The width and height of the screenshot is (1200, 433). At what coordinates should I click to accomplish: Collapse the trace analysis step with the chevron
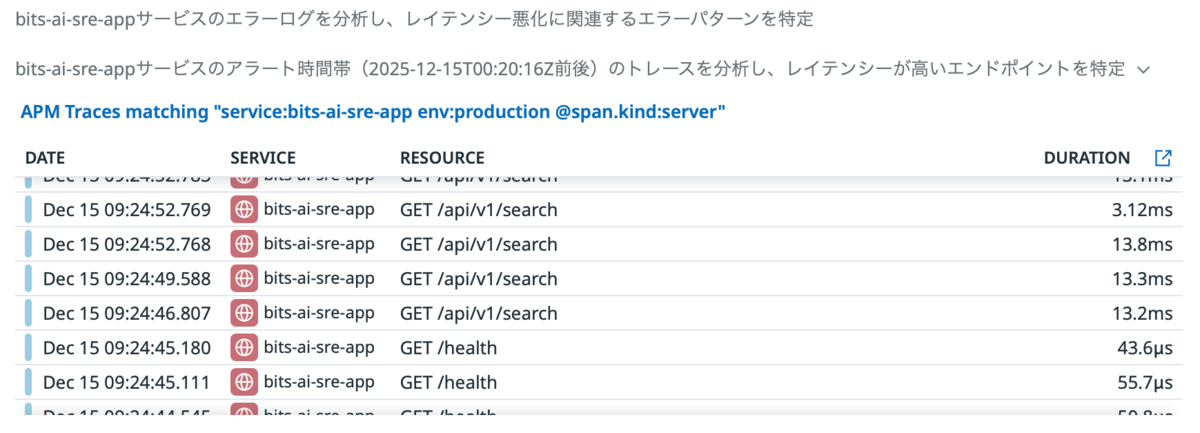pyautogui.click(x=1144, y=70)
